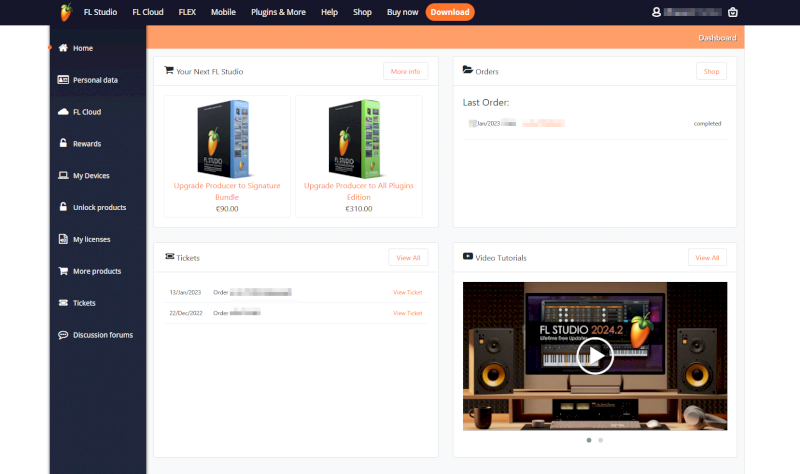The height and width of the screenshot is (474, 800).
Task: Open the FLEX menu item
Action: 187,12
